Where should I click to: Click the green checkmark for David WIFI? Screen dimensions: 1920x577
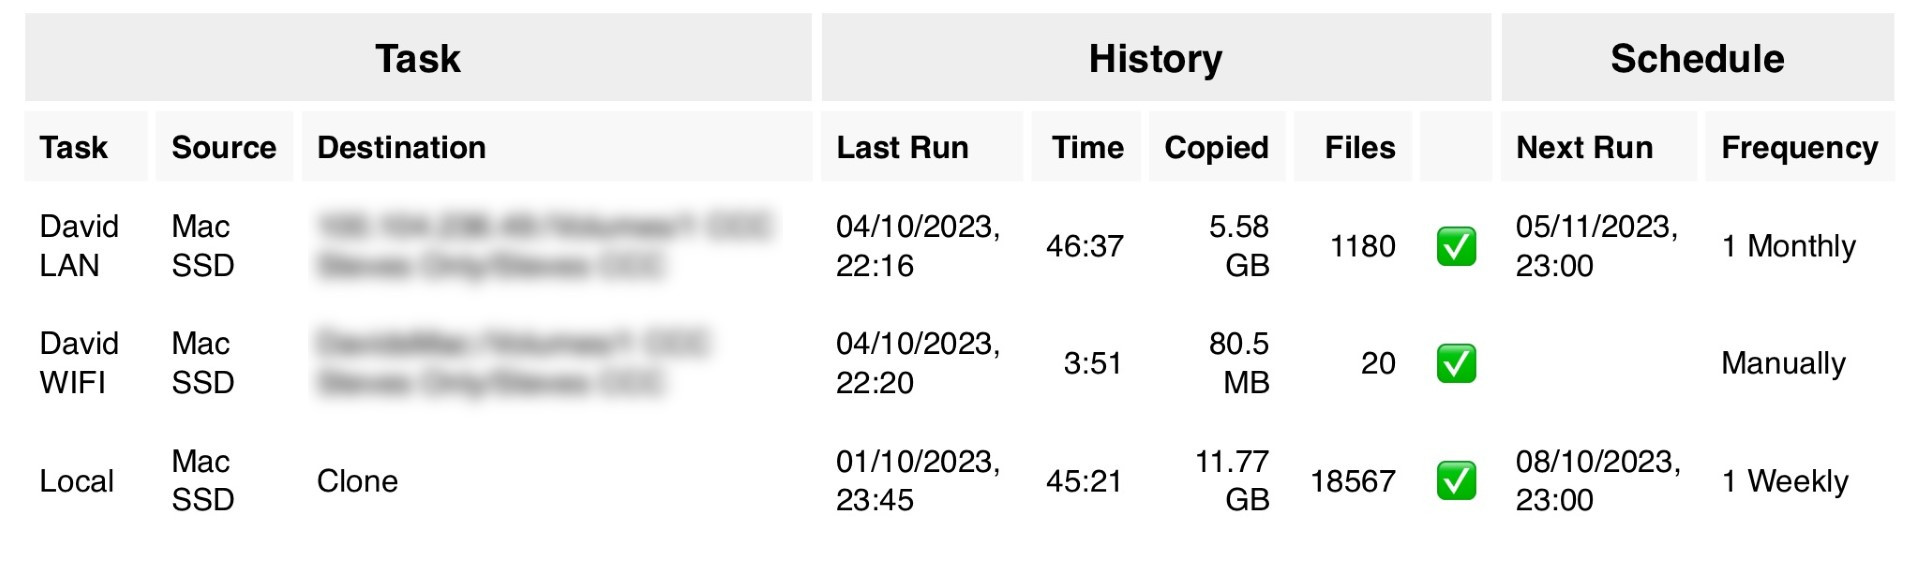1456,363
